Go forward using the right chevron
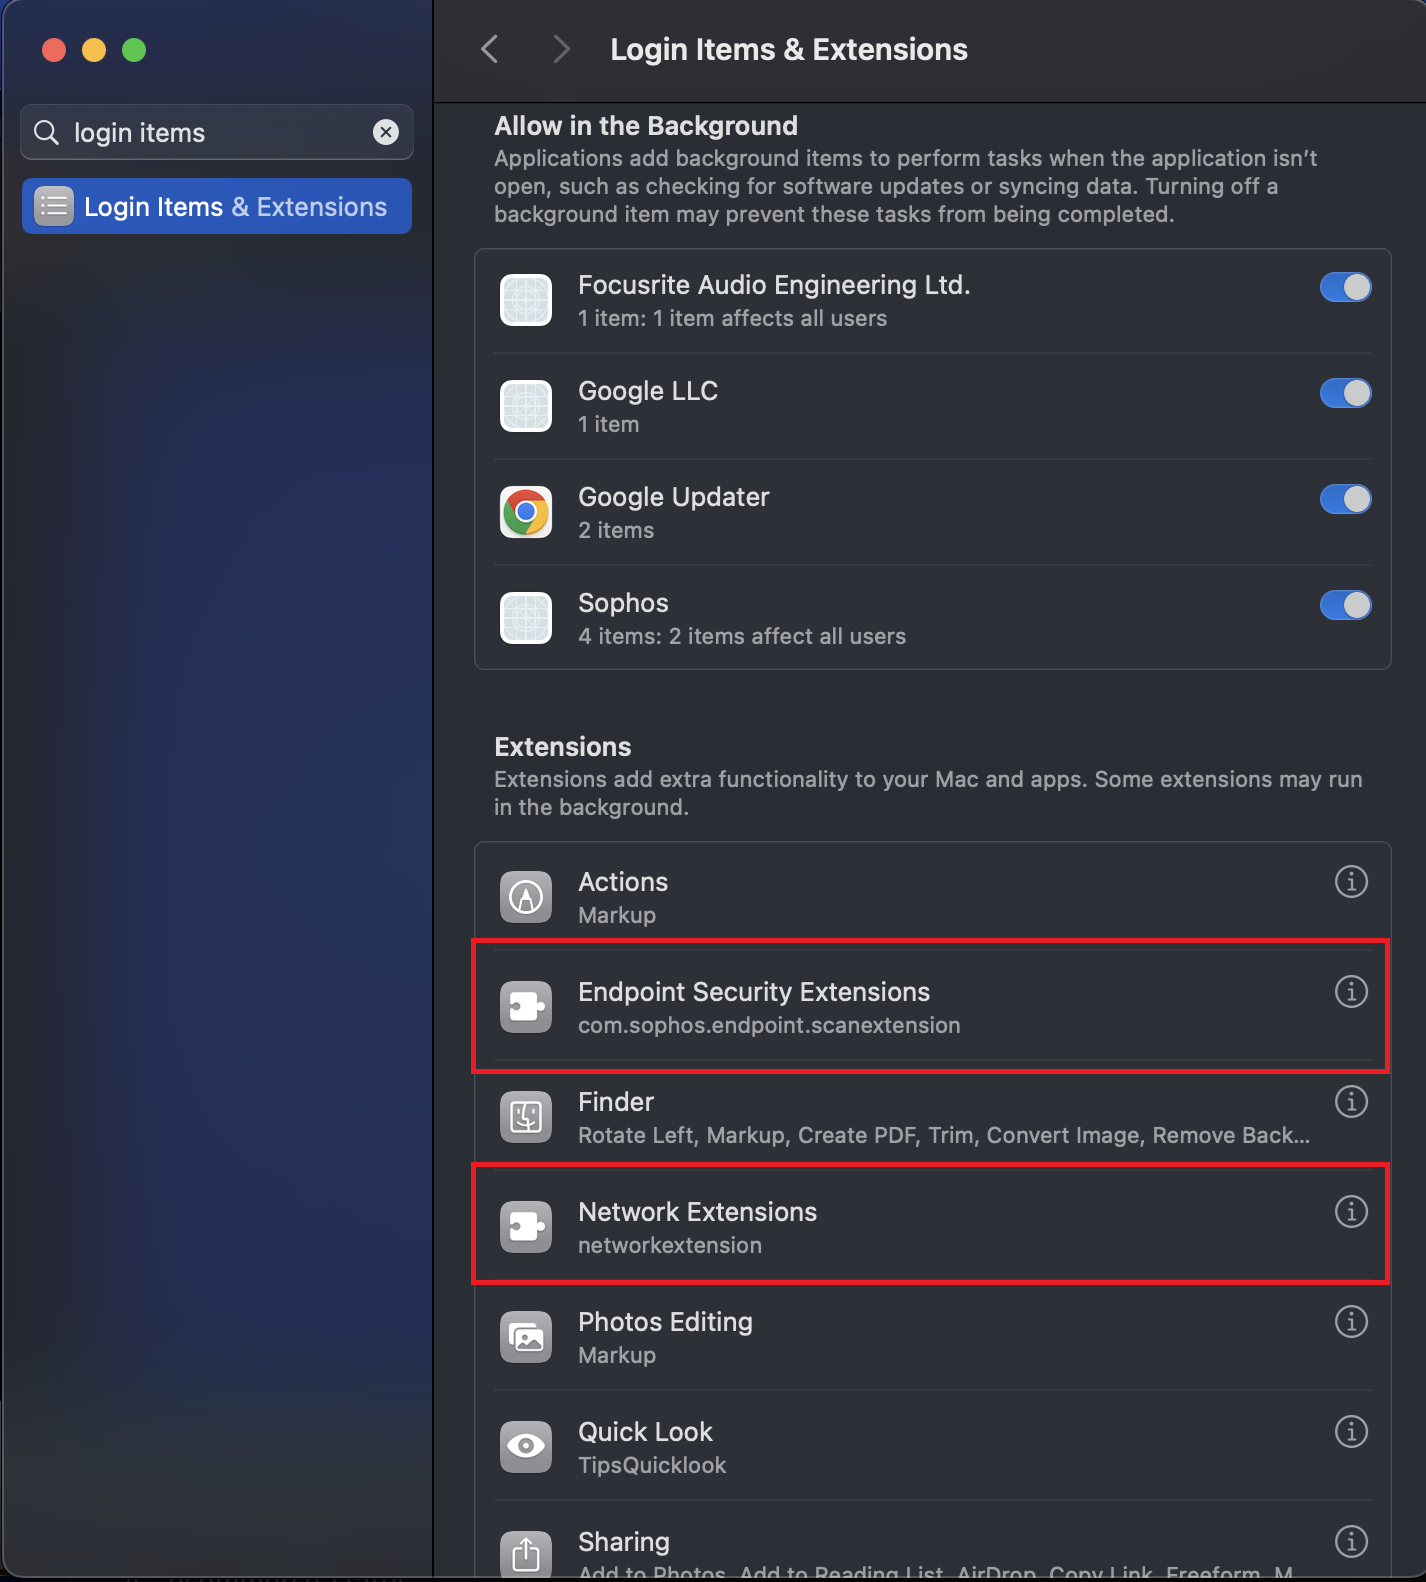This screenshot has height=1582, width=1426. coord(561,49)
